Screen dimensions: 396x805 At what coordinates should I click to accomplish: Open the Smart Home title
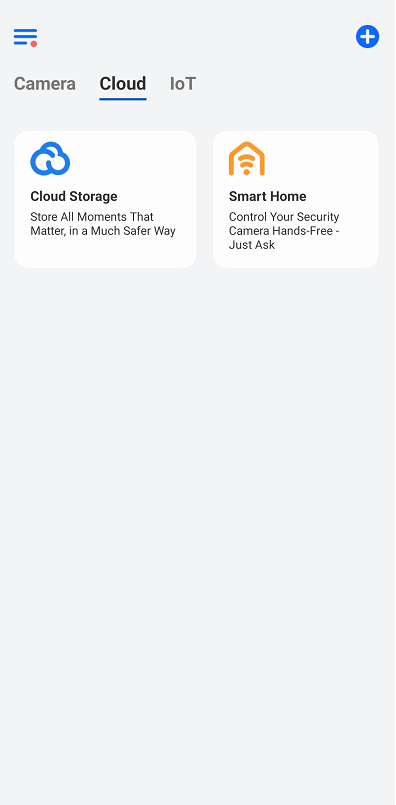pyautogui.click(x=268, y=196)
